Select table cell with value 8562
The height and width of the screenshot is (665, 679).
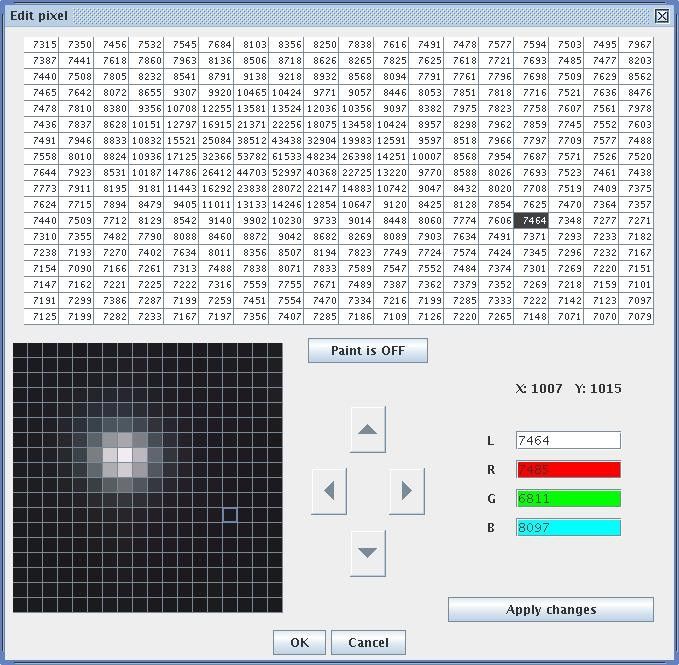[636, 76]
